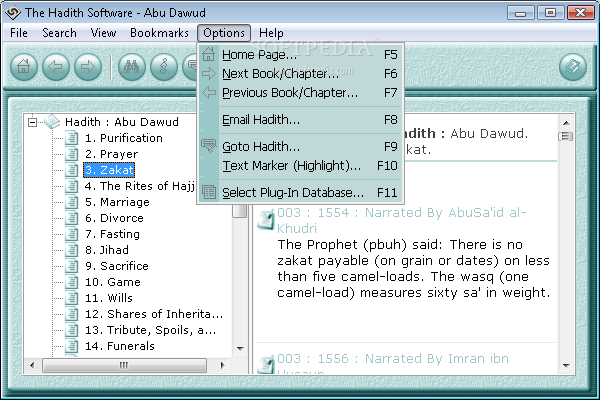Viewport: 600px width, 400px height.
Task: Click the Previous Book/Chapter arrow icon
Action: 209,92
